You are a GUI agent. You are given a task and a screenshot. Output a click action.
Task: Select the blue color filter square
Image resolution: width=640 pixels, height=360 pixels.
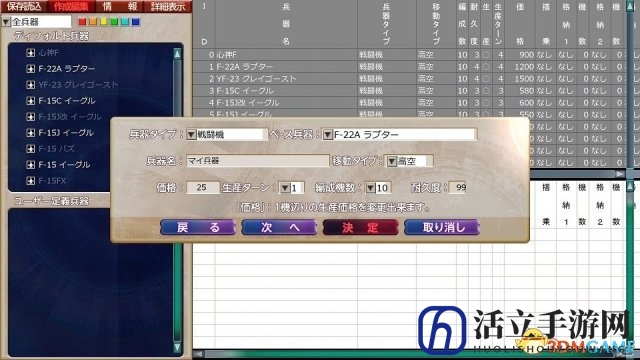pos(136,22)
